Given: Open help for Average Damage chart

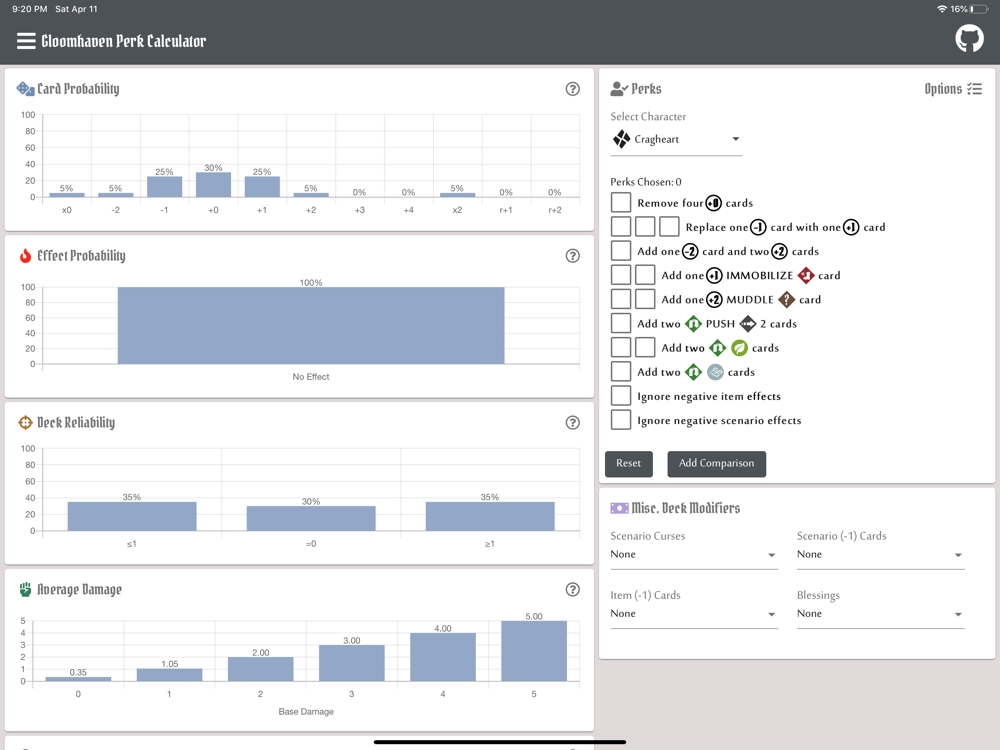Looking at the screenshot, I should point(573,590).
